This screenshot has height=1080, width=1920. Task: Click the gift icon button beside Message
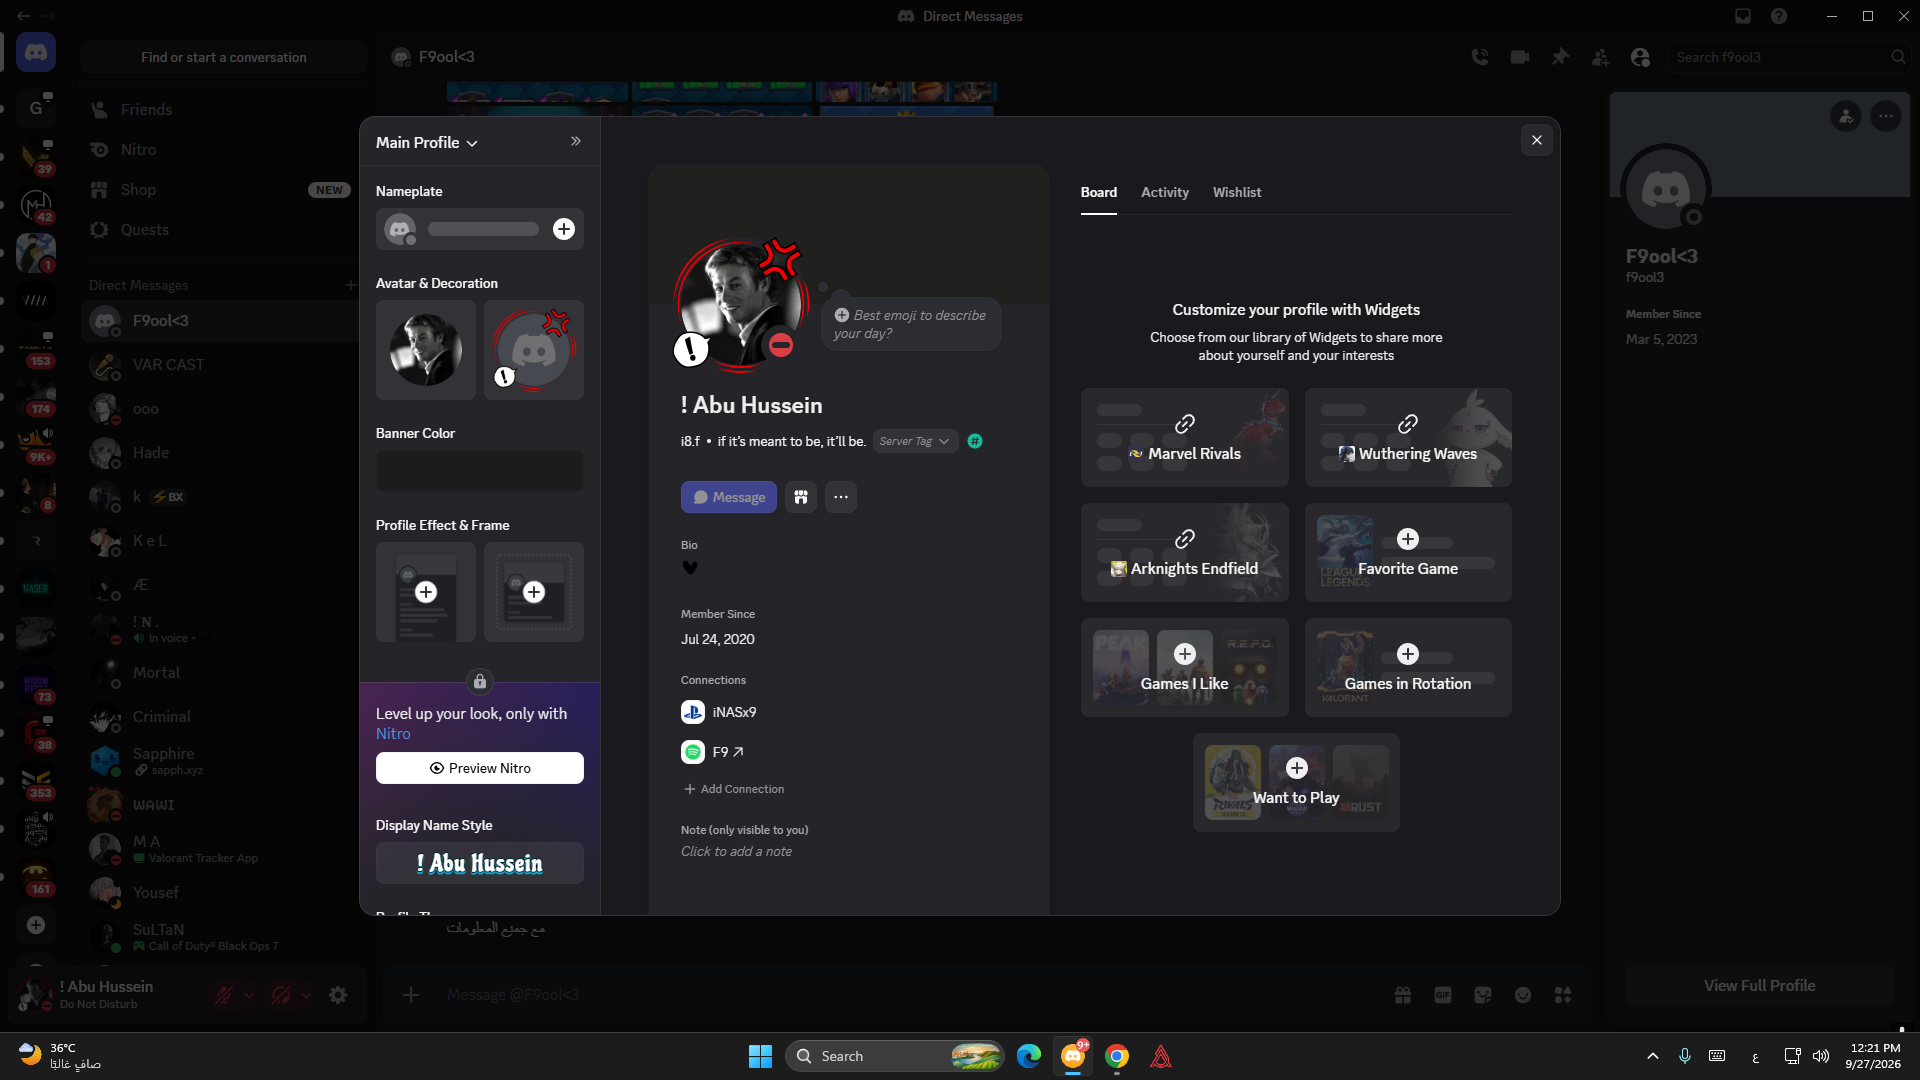pos(801,497)
